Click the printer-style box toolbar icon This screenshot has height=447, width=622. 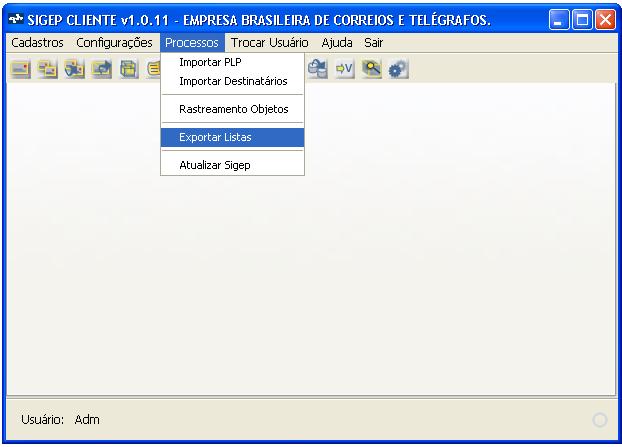click(x=129, y=69)
